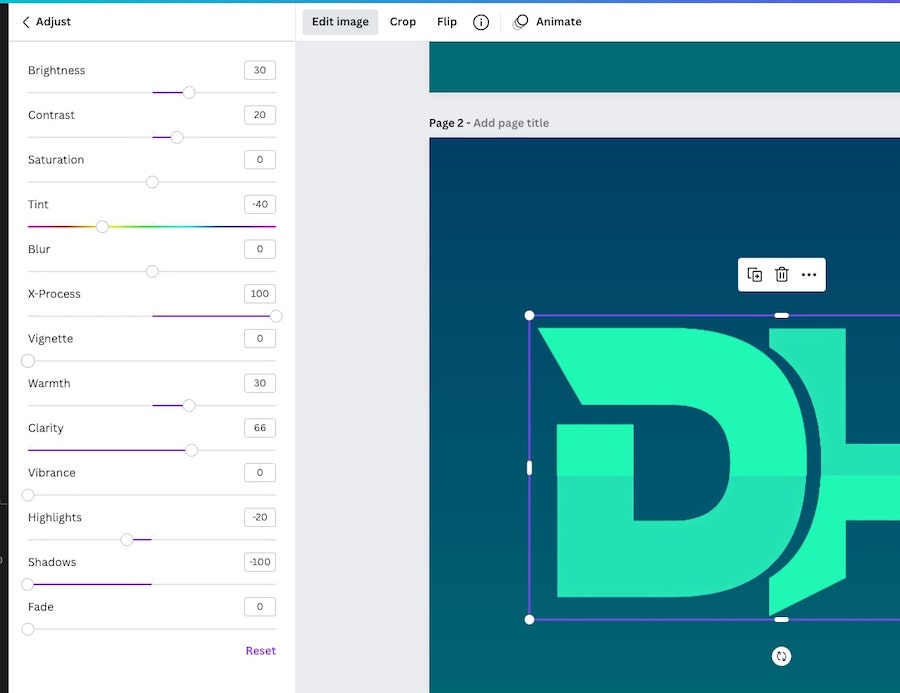The width and height of the screenshot is (900, 693).
Task: Click the X-Process slider handle
Action: point(276,316)
